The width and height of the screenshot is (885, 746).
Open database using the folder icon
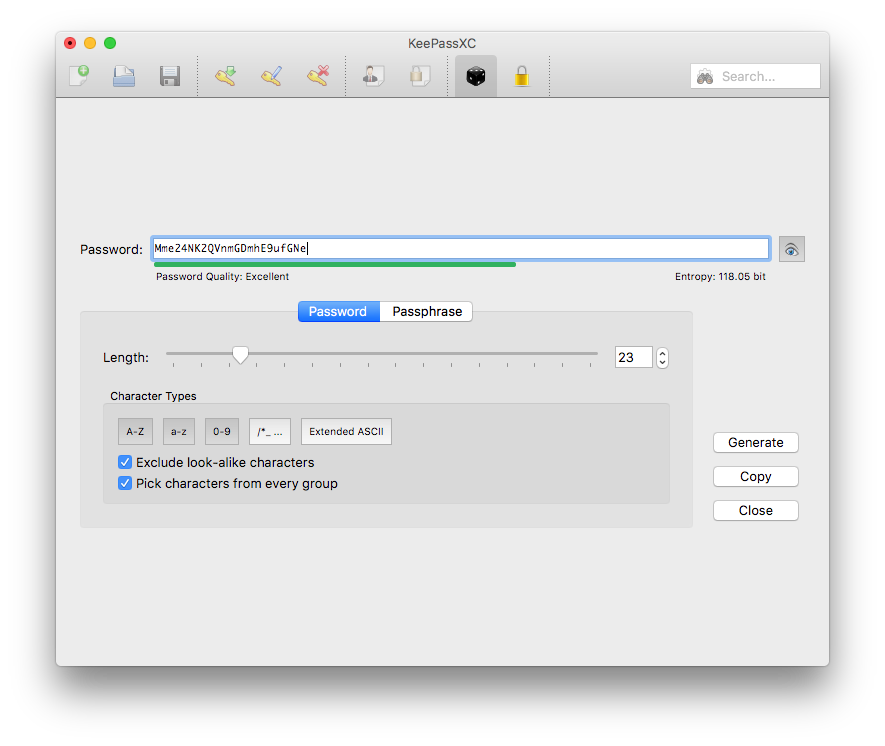tap(124, 76)
